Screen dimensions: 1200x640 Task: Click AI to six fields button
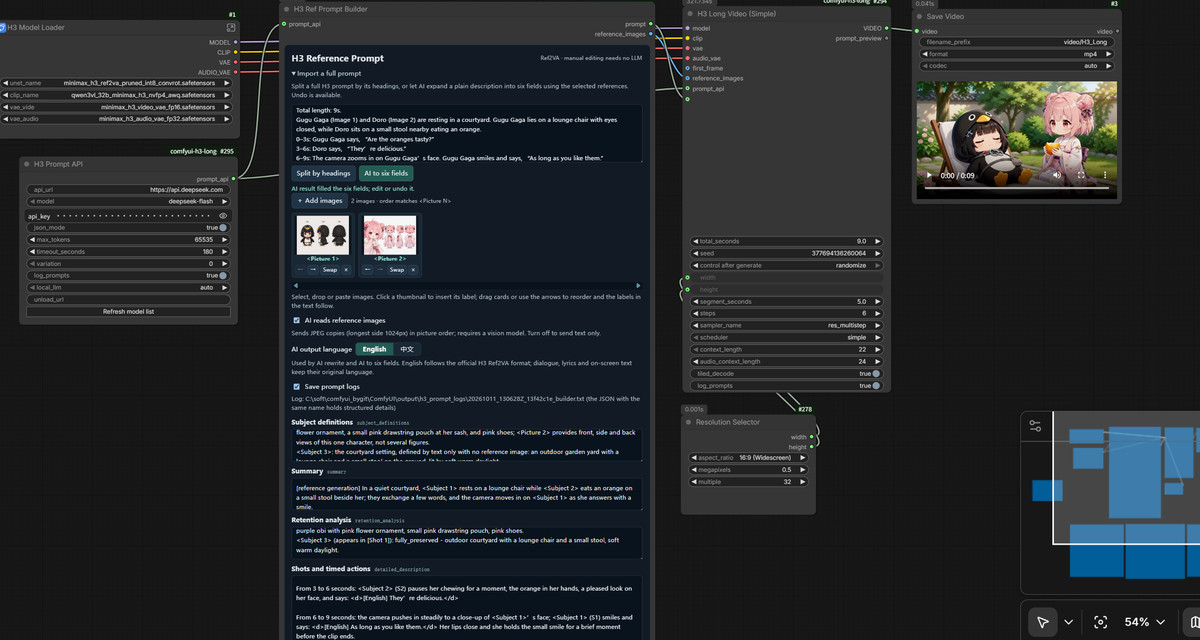(385, 173)
